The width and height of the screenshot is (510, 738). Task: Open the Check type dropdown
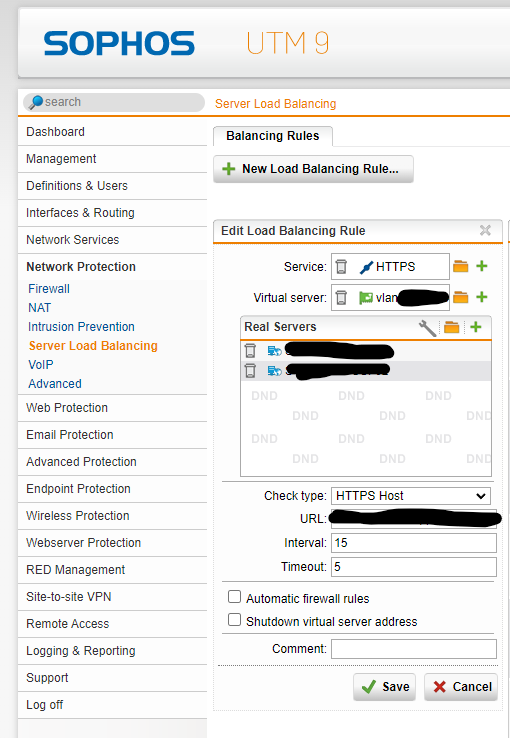click(x=411, y=496)
